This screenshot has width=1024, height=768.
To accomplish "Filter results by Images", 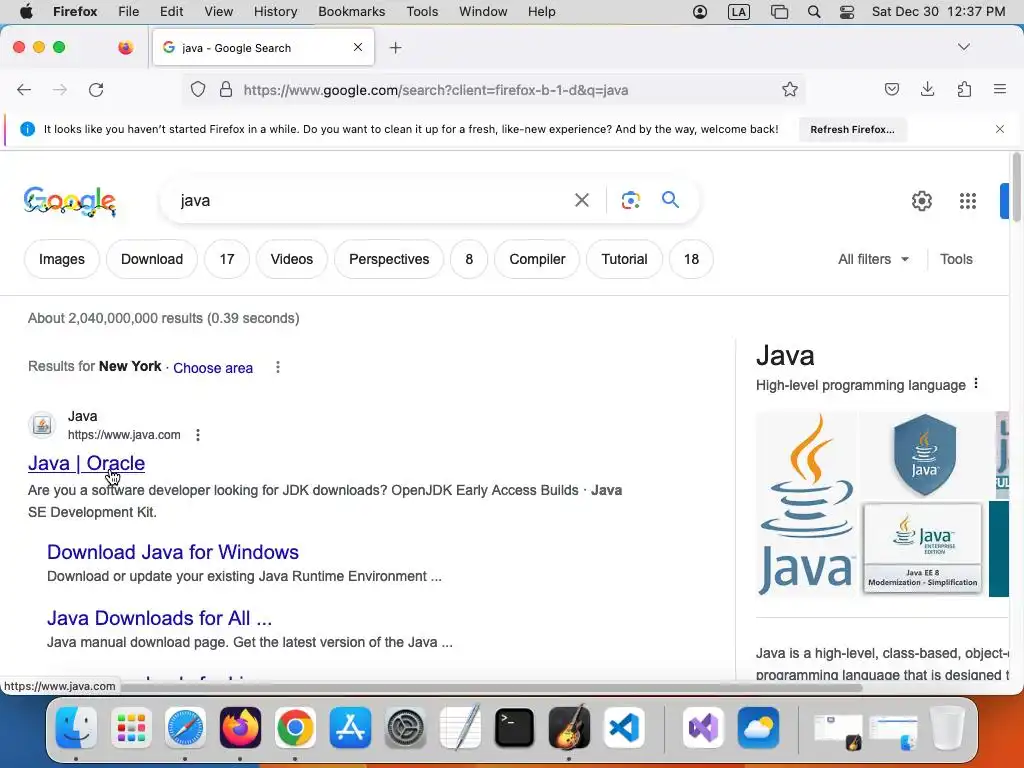I will (61, 259).
